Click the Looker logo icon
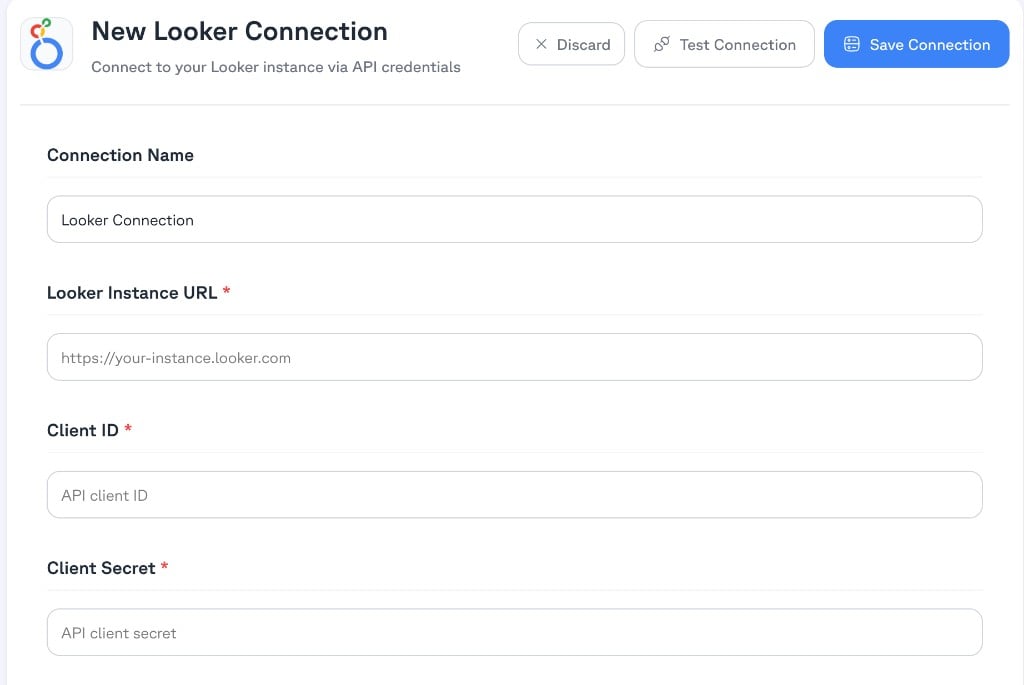1024x685 pixels. pyautogui.click(x=46, y=44)
